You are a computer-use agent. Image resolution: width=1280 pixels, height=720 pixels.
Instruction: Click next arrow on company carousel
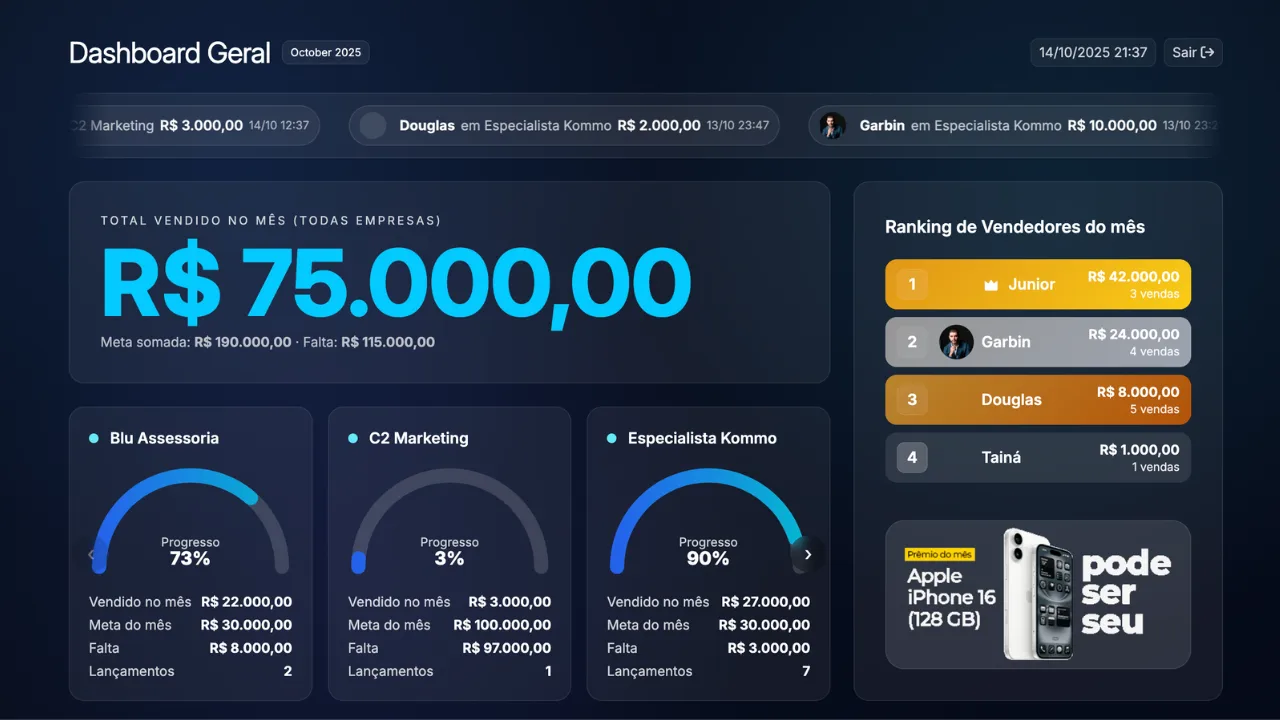click(x=808, y=555)
